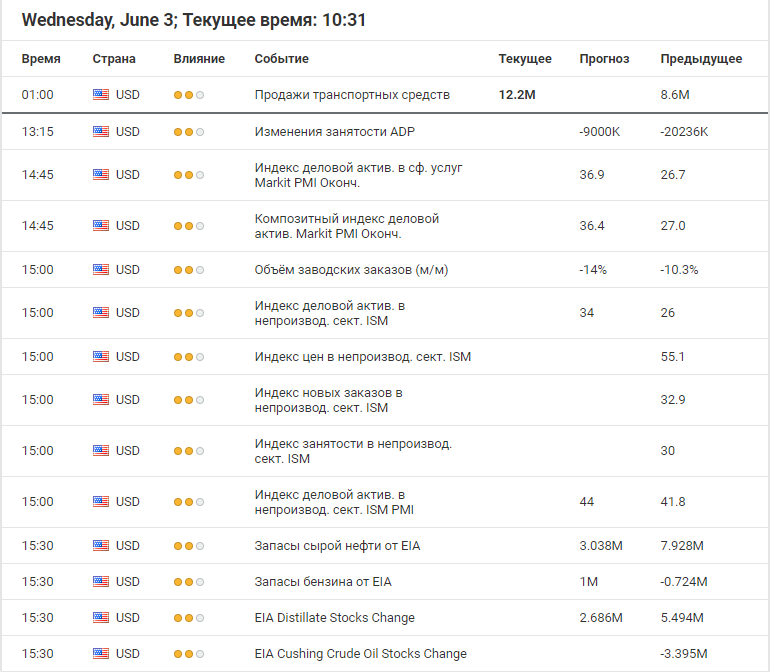
Task: Click flag icon in Запасы бензина от EIA row
Action: 101,582
